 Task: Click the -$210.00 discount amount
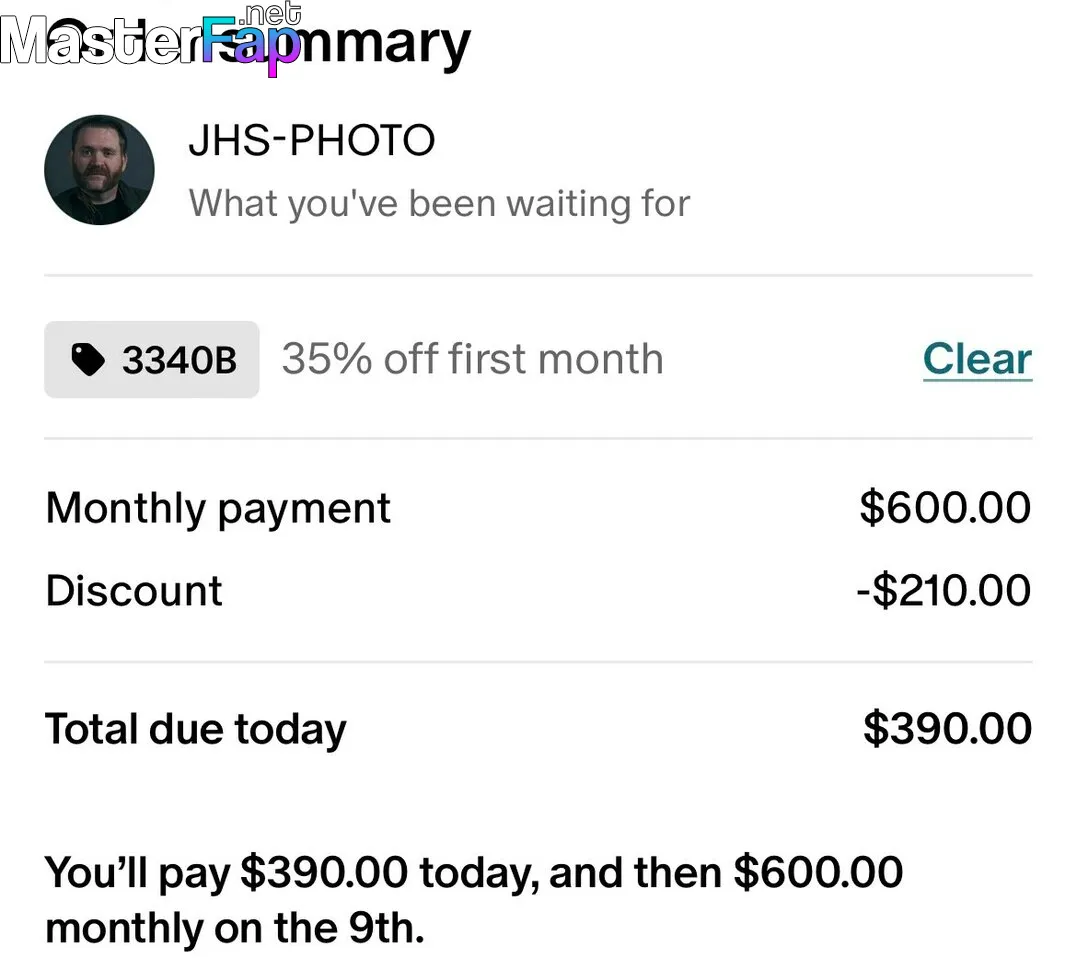point(943,590)
